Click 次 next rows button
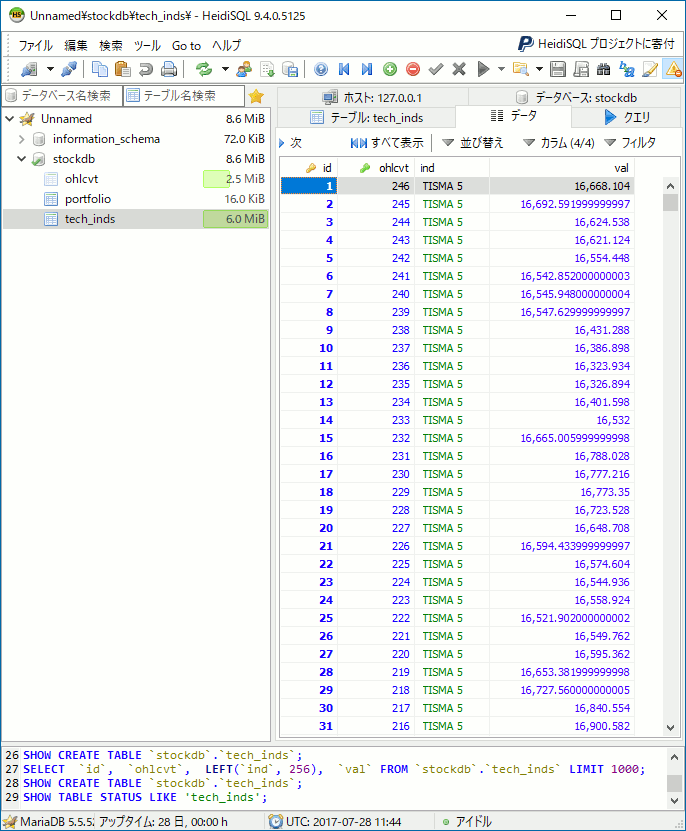Image resolution: width=686 pixels, height=831 pixels. tap(291, 143)
